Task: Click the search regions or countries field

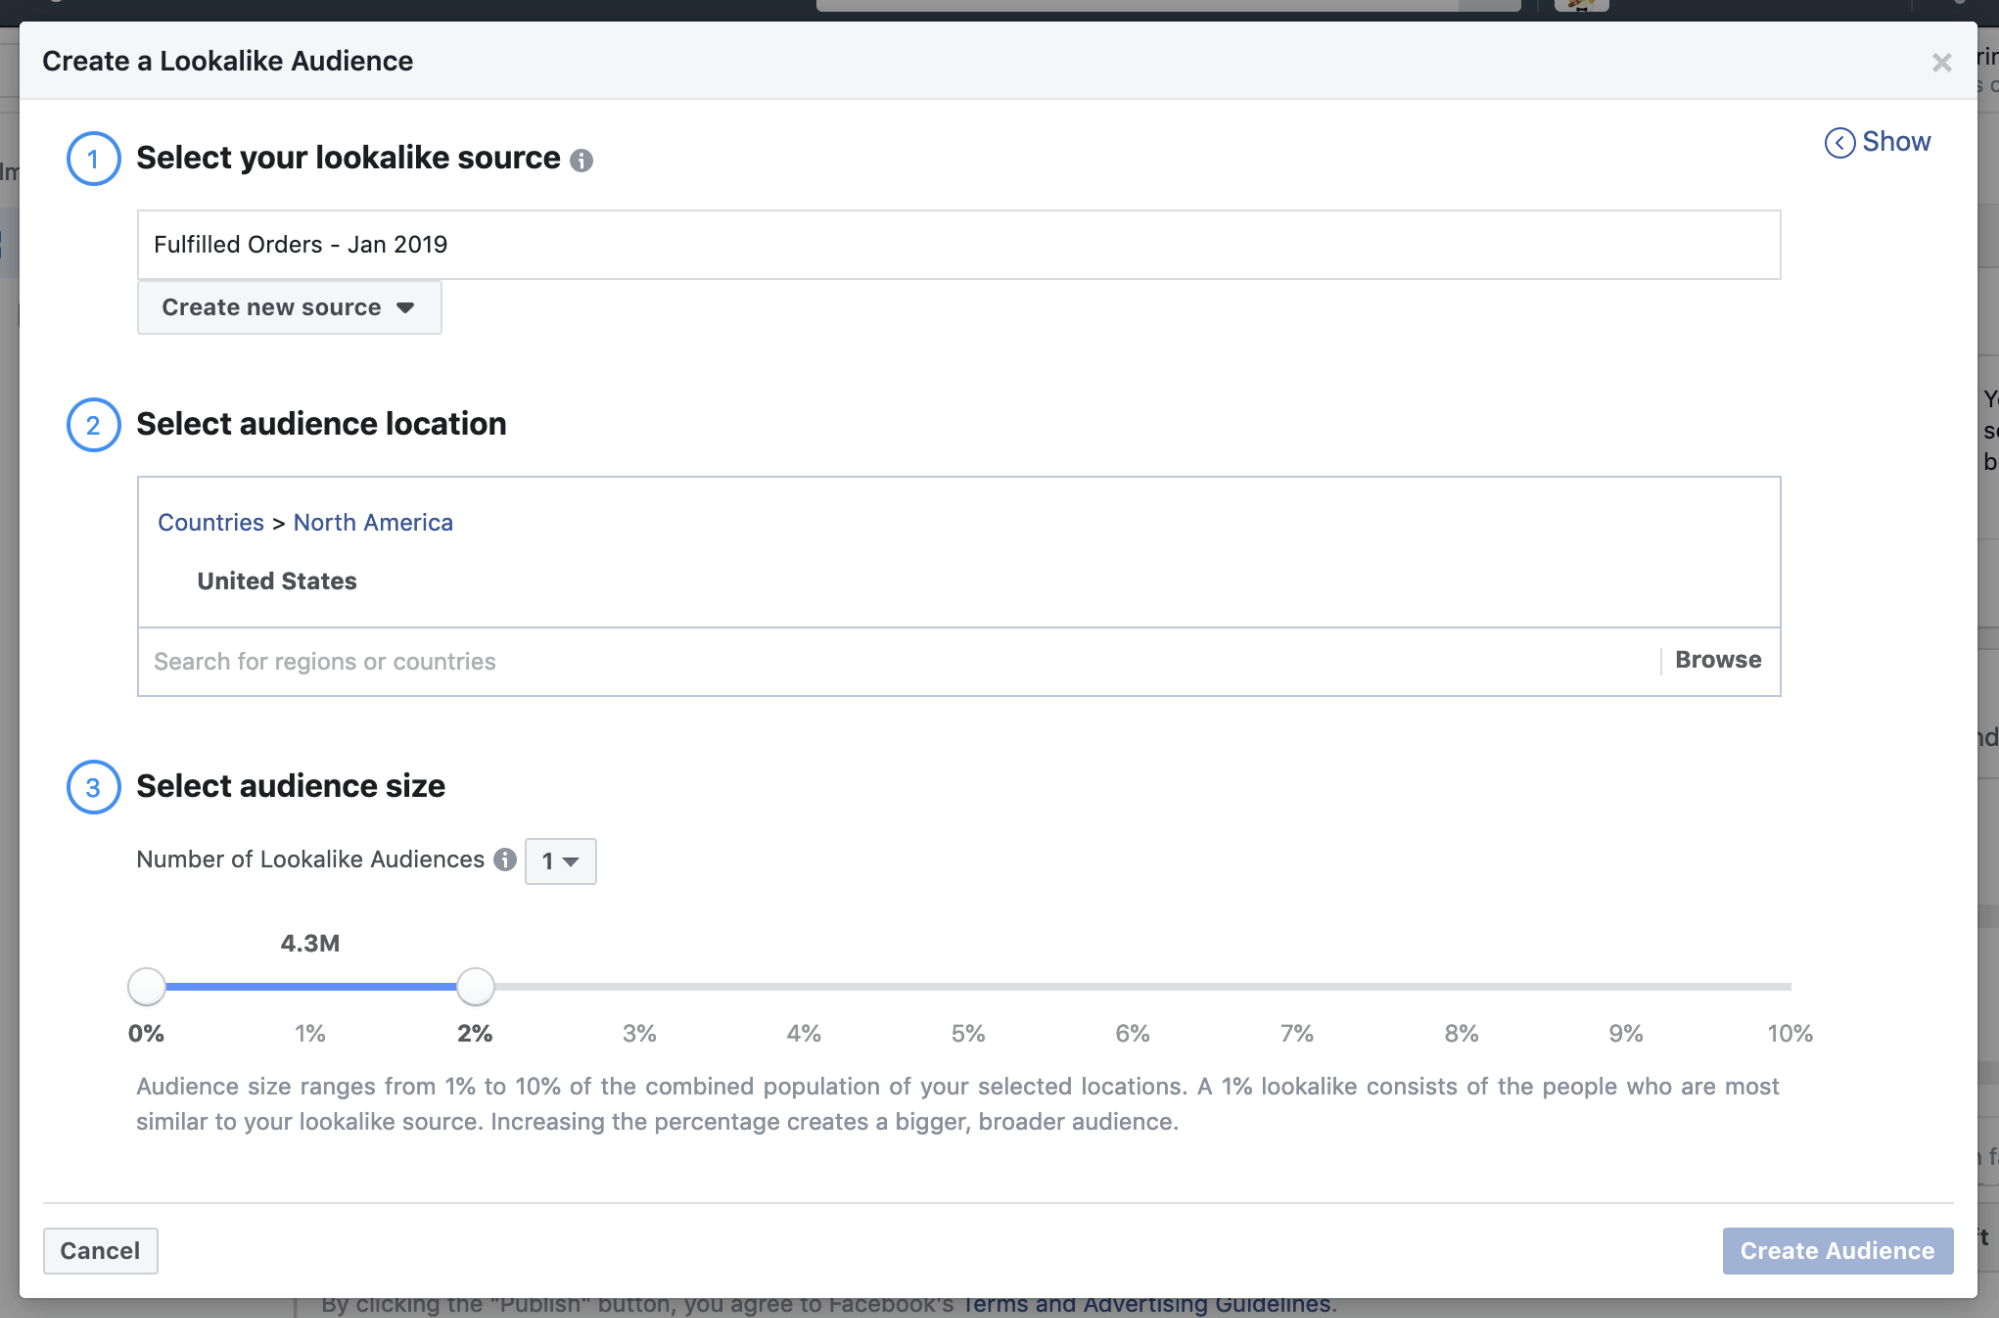Action: click(x=900, y=661)
